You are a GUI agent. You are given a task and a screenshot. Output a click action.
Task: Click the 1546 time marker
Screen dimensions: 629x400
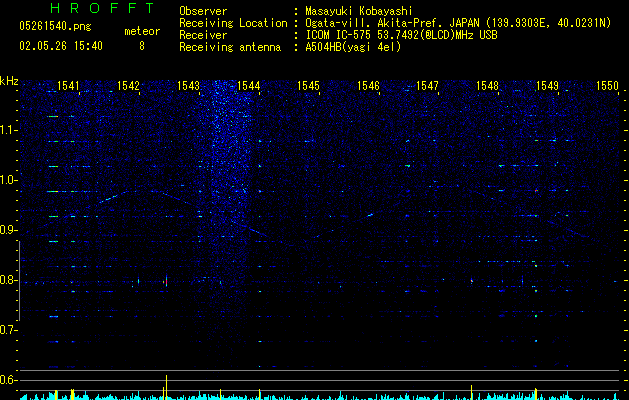[x=368, y=85]
